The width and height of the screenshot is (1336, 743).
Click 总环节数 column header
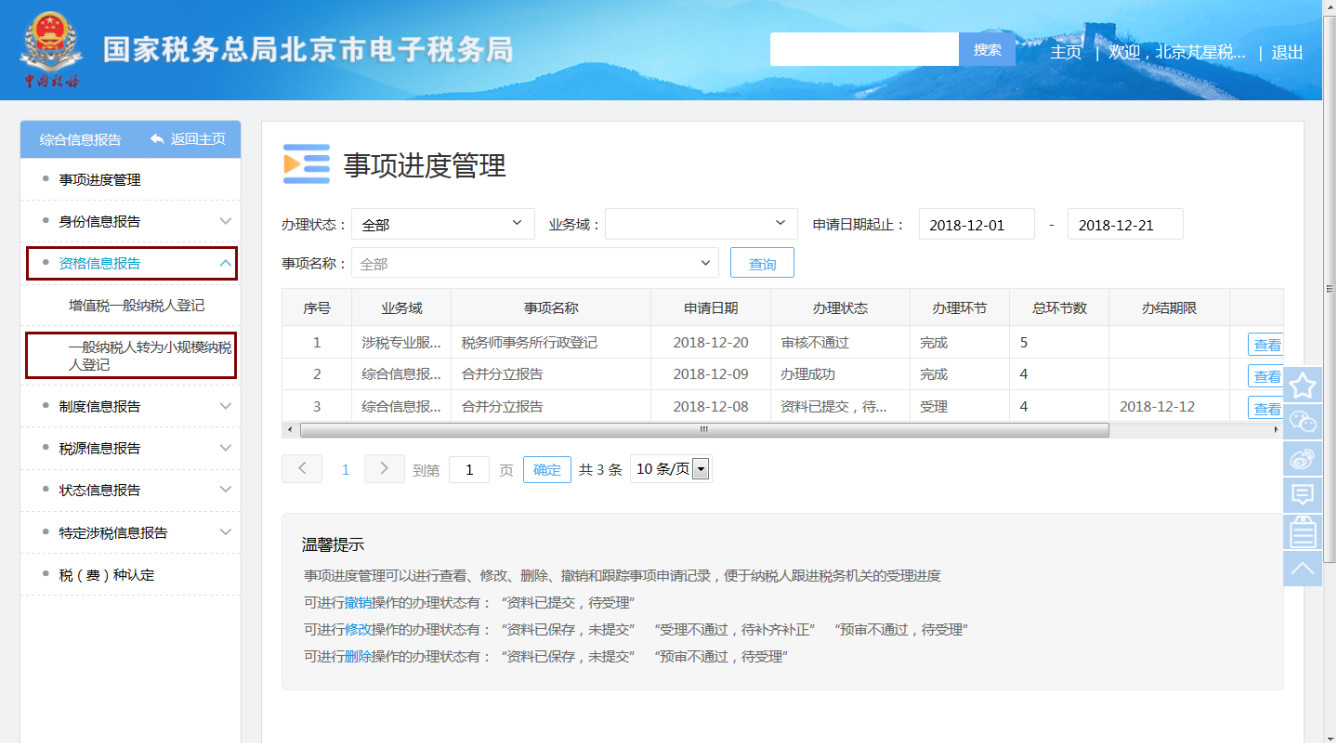click(1059, 308)
